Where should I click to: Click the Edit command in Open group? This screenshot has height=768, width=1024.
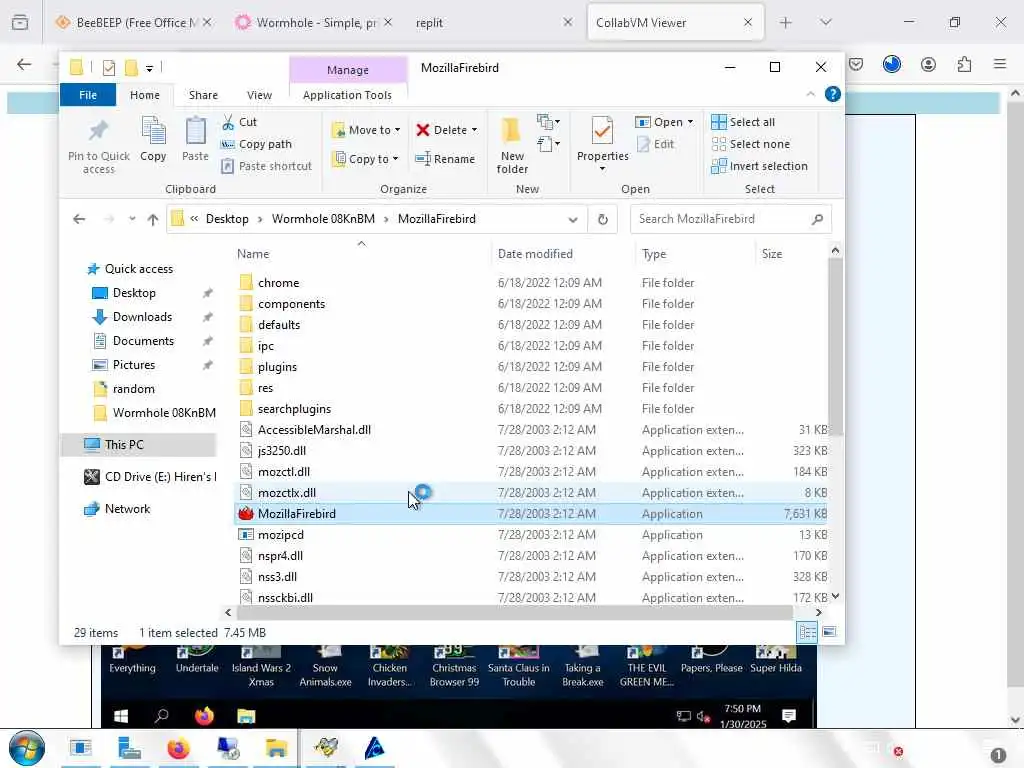[x=655, y=144]
